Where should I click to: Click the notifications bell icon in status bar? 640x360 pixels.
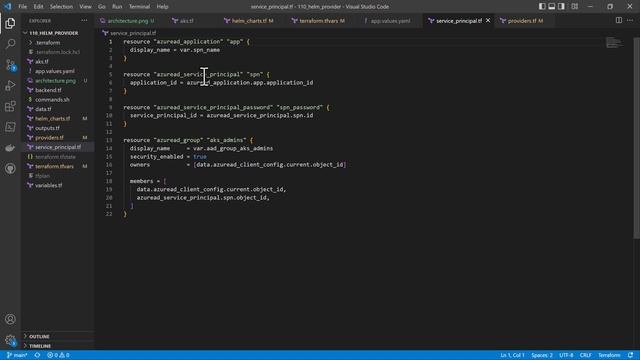click(x=631, y=355)
